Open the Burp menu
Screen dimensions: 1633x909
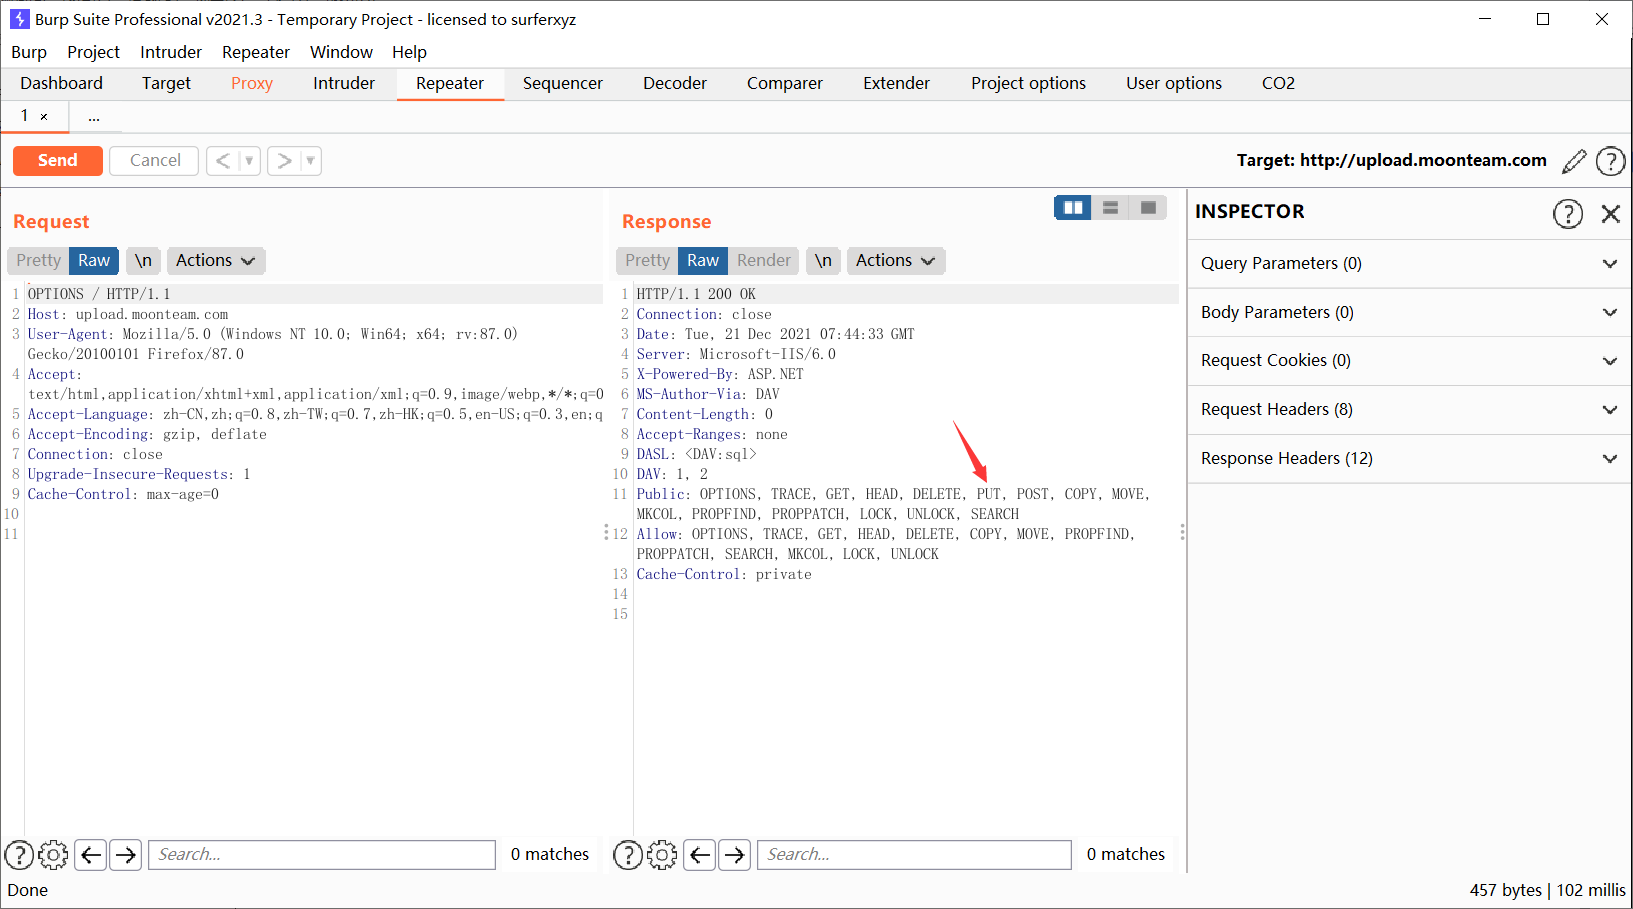pyautogui.click(x=29, y=52)
